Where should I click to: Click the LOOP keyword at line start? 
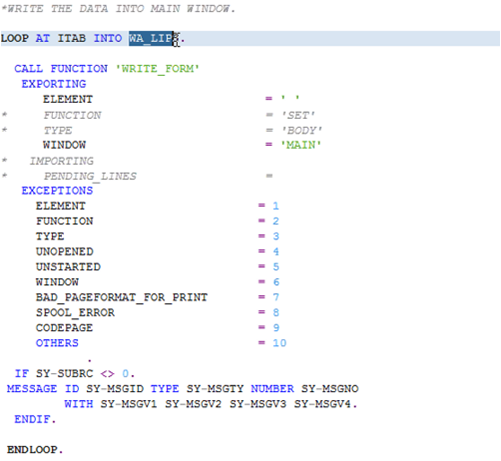point(15,38)
